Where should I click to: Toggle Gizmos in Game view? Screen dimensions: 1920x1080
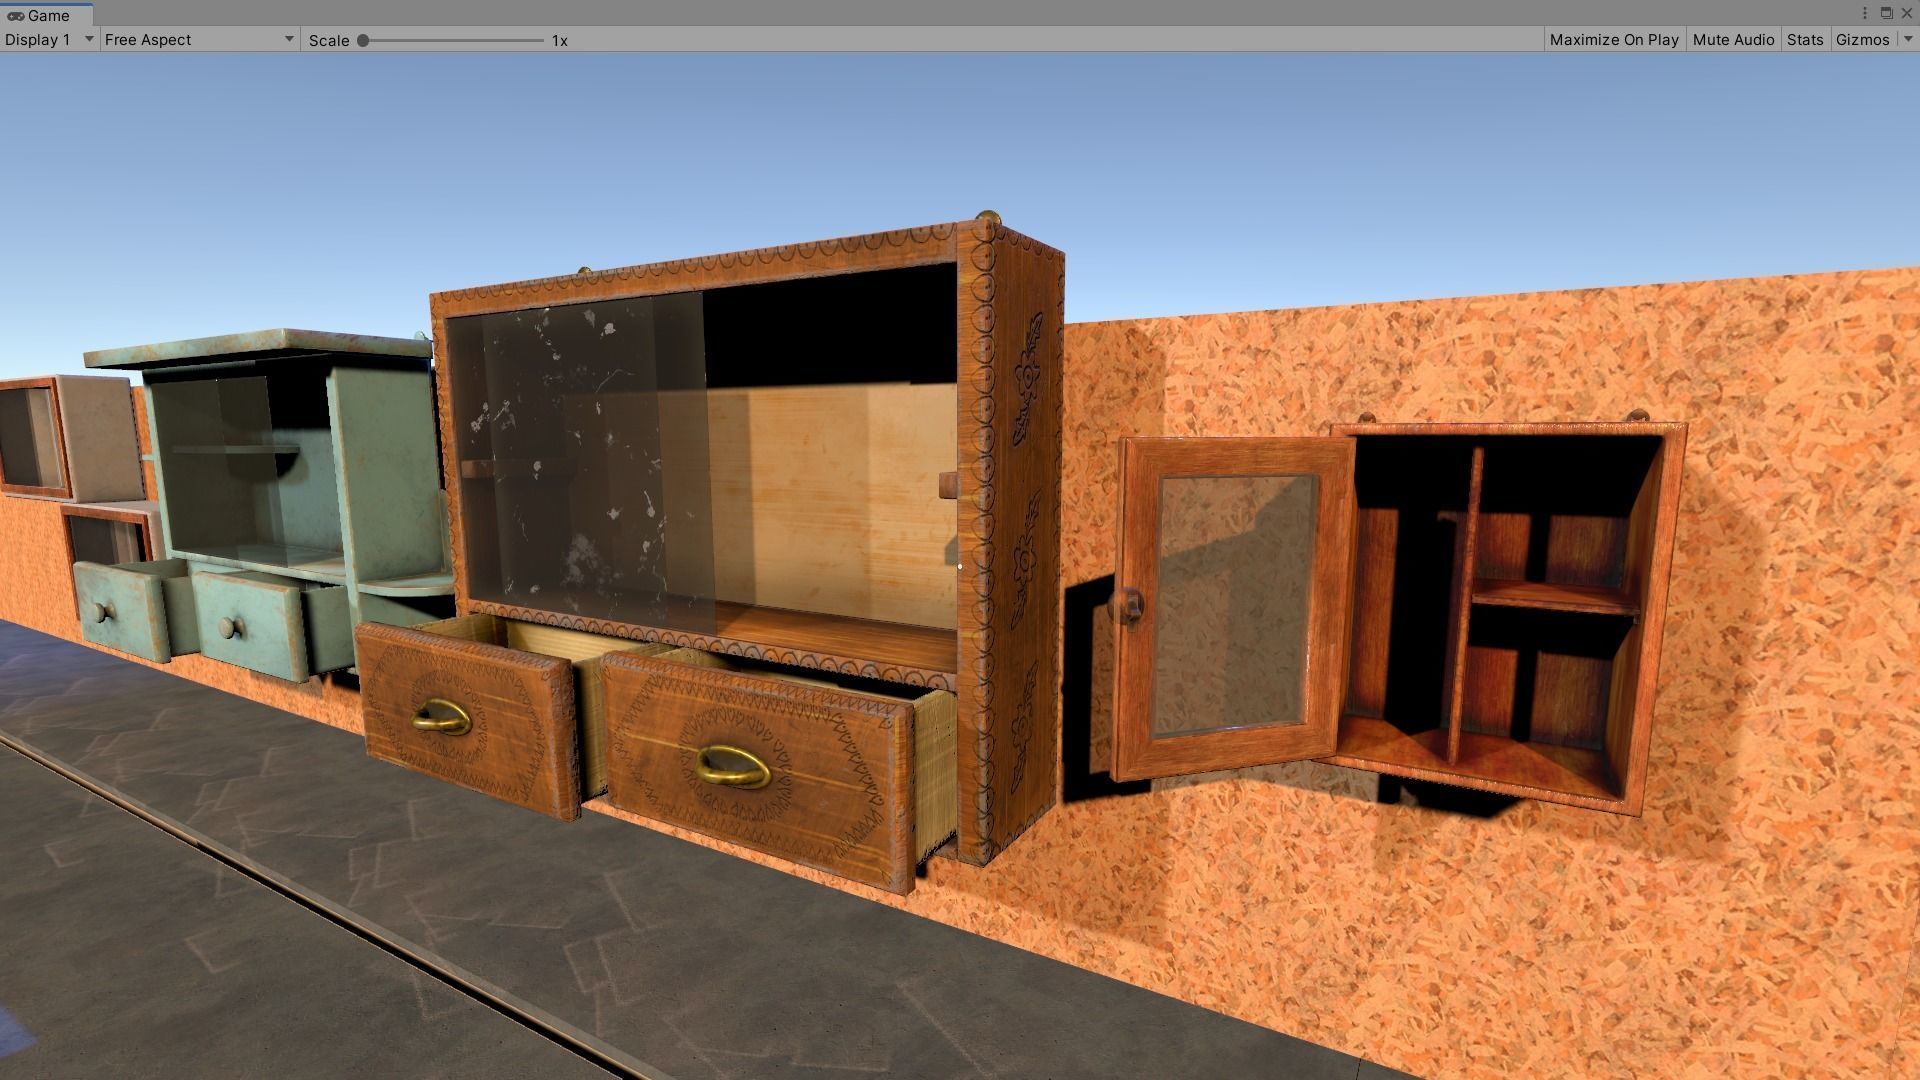click(x=1862, y=40)
